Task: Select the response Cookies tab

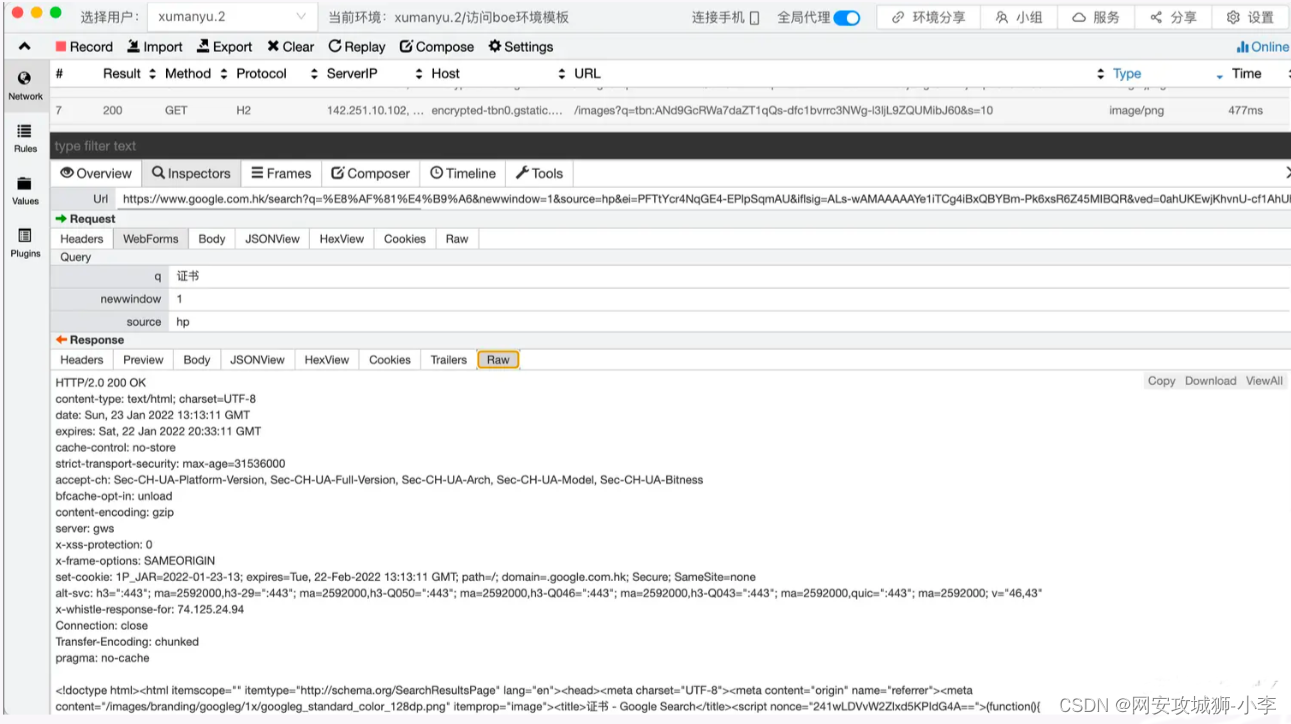Action: pos(390,360)
